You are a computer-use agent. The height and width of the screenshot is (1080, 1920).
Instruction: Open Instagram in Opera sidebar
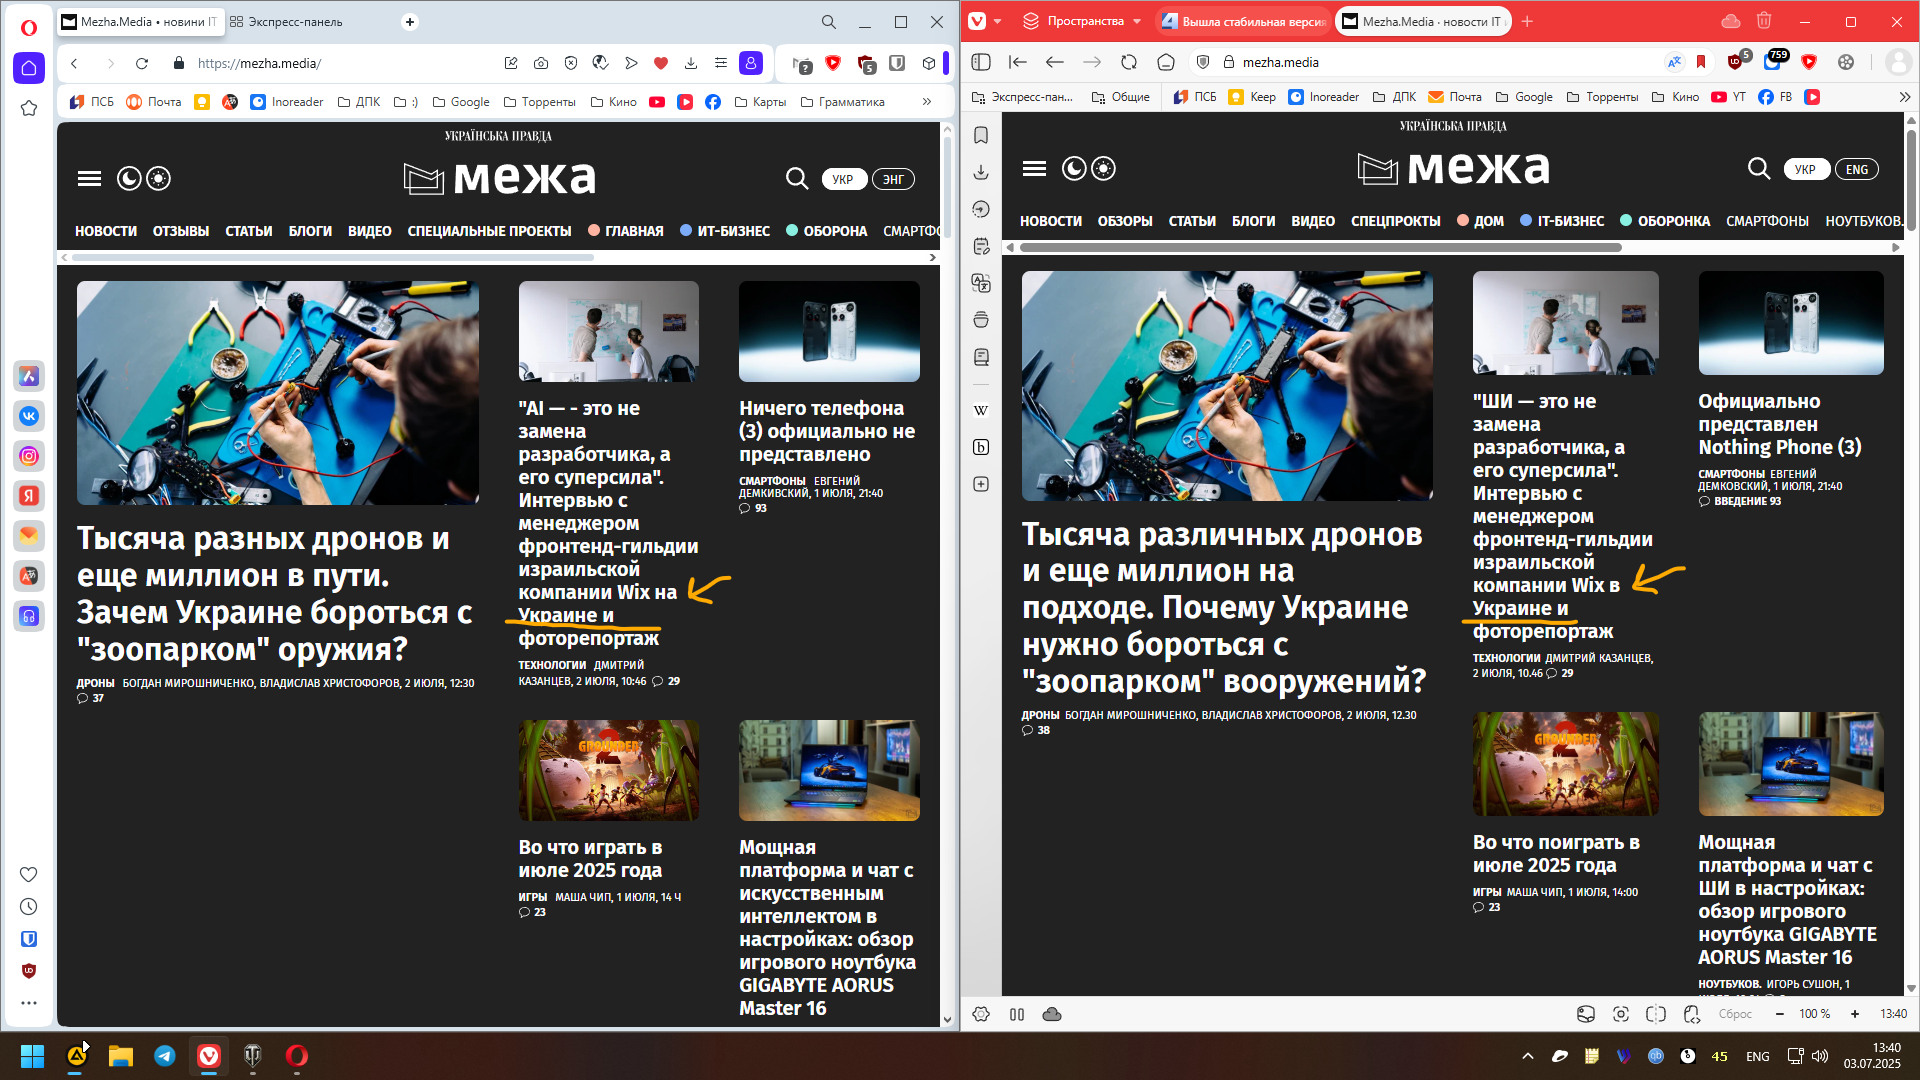tap(29, 456)
